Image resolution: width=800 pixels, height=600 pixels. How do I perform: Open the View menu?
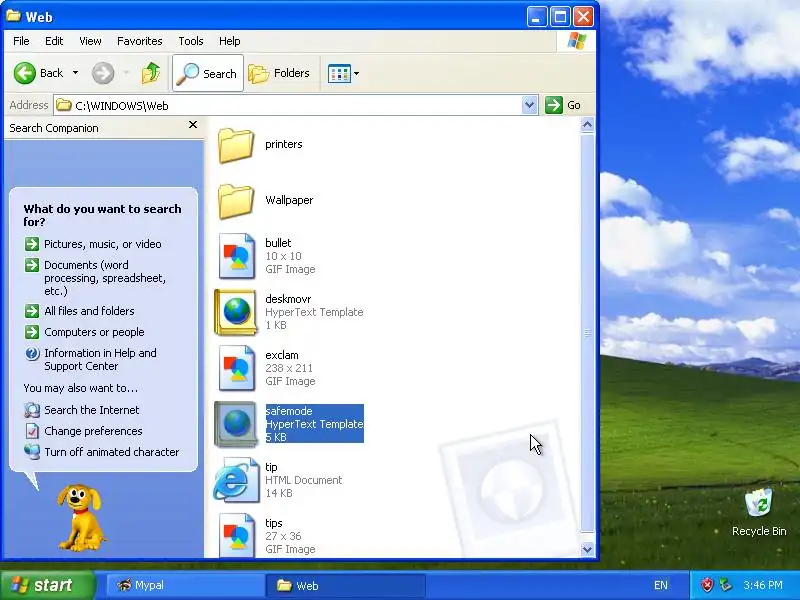click(90, 41)
